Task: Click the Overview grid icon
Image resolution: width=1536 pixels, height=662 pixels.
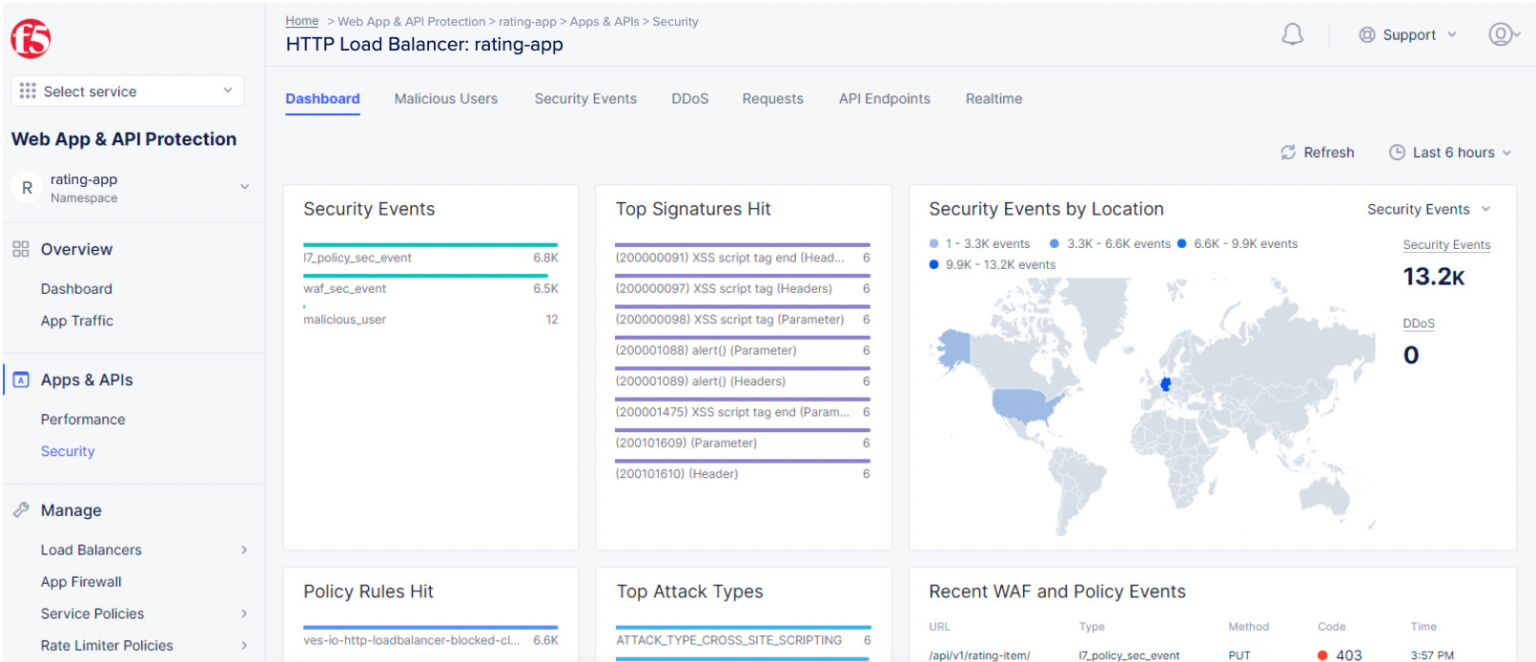Action: point(22,249)
